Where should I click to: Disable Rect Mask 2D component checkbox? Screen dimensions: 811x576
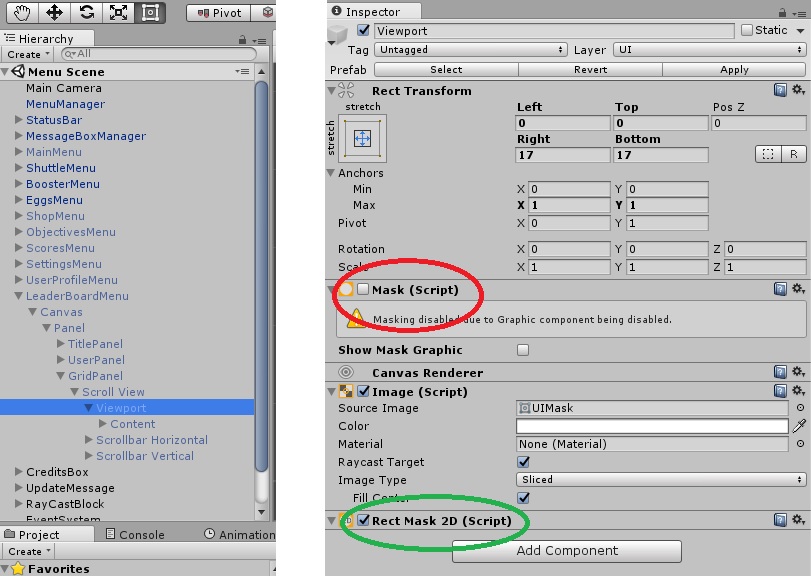(x=364, y=520)
